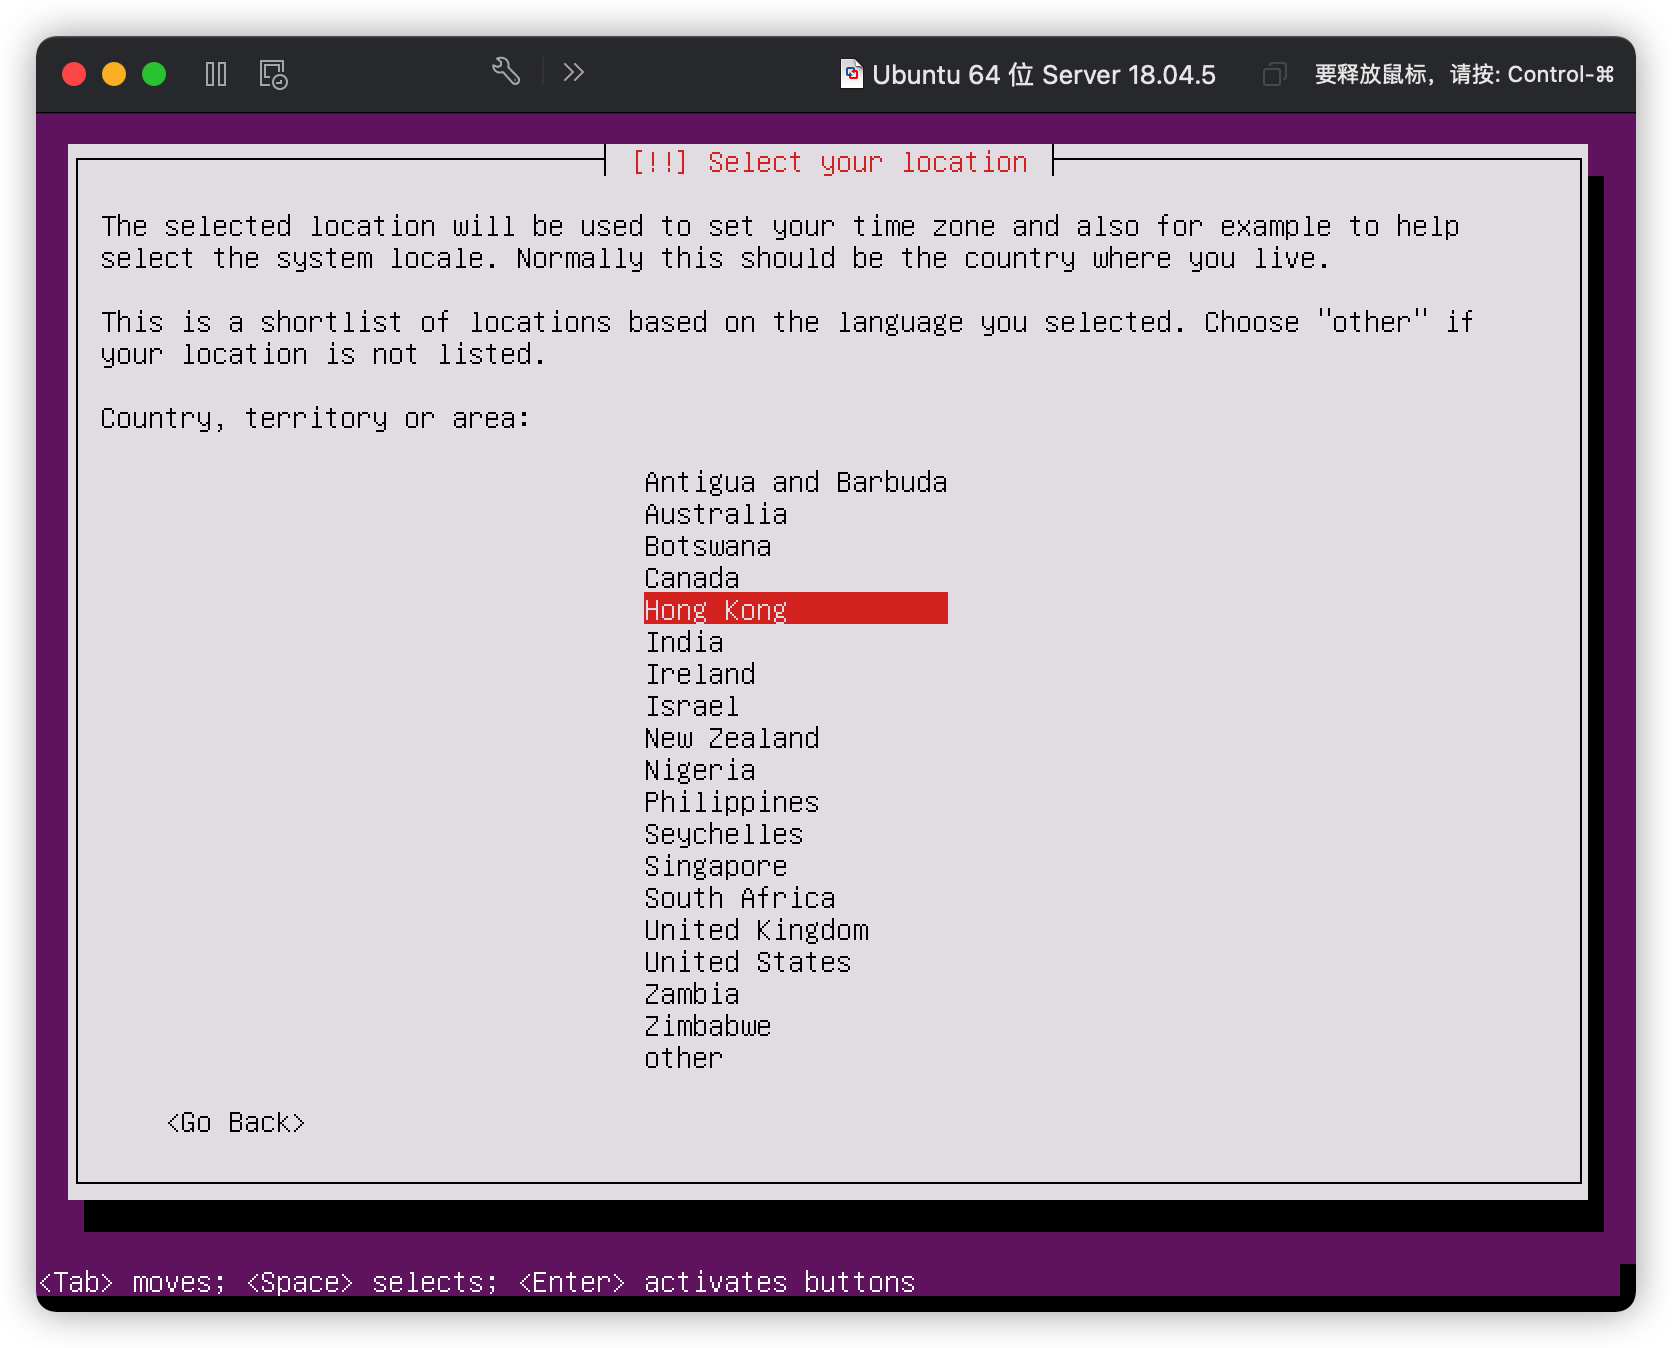The image size is (1672, 1348).
Task: Open virtual machine settings wrench
Action: coord(506,72)
